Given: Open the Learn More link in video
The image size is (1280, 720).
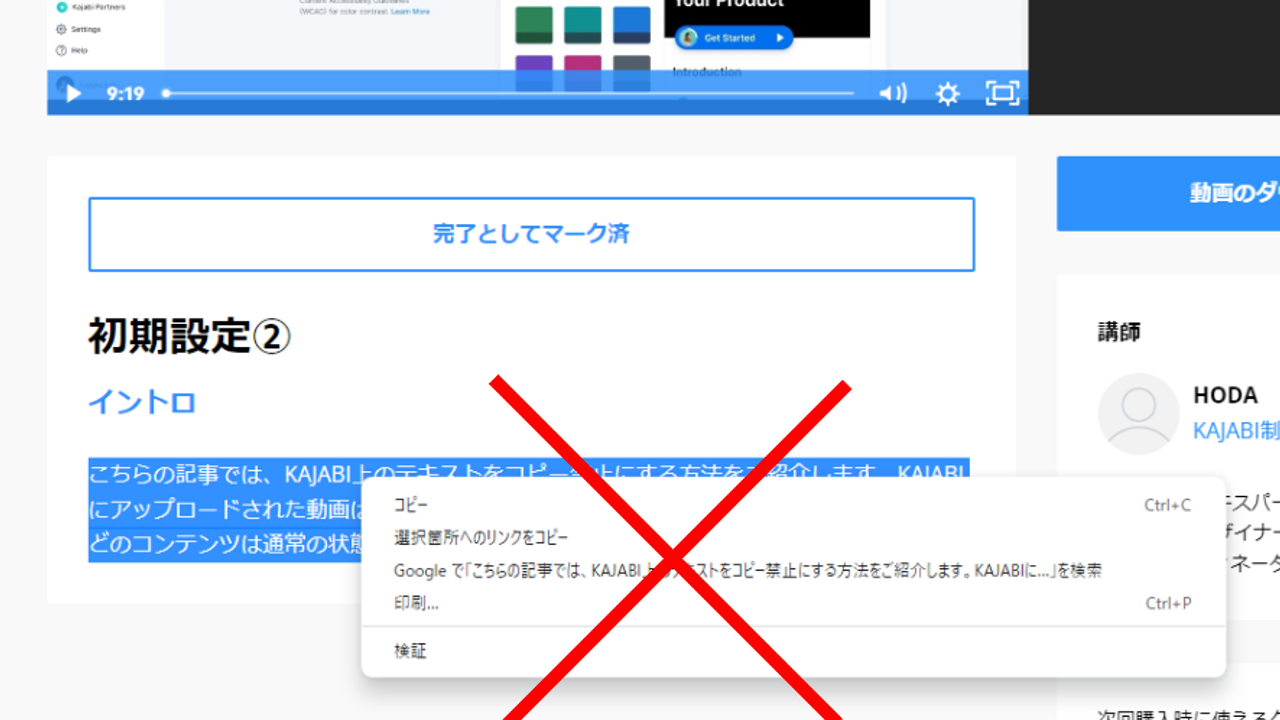Looking at the screenshot, I should coord(410,12).
